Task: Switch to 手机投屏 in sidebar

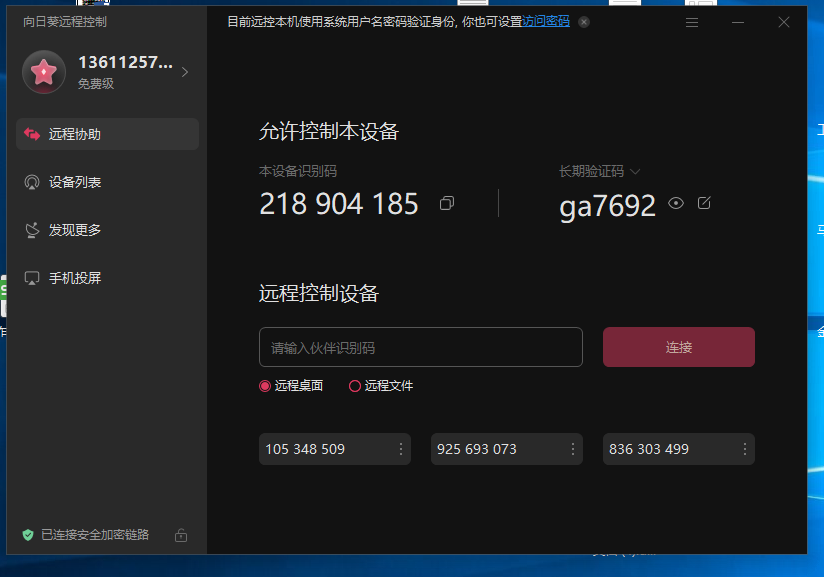Action: coord(75,278)
